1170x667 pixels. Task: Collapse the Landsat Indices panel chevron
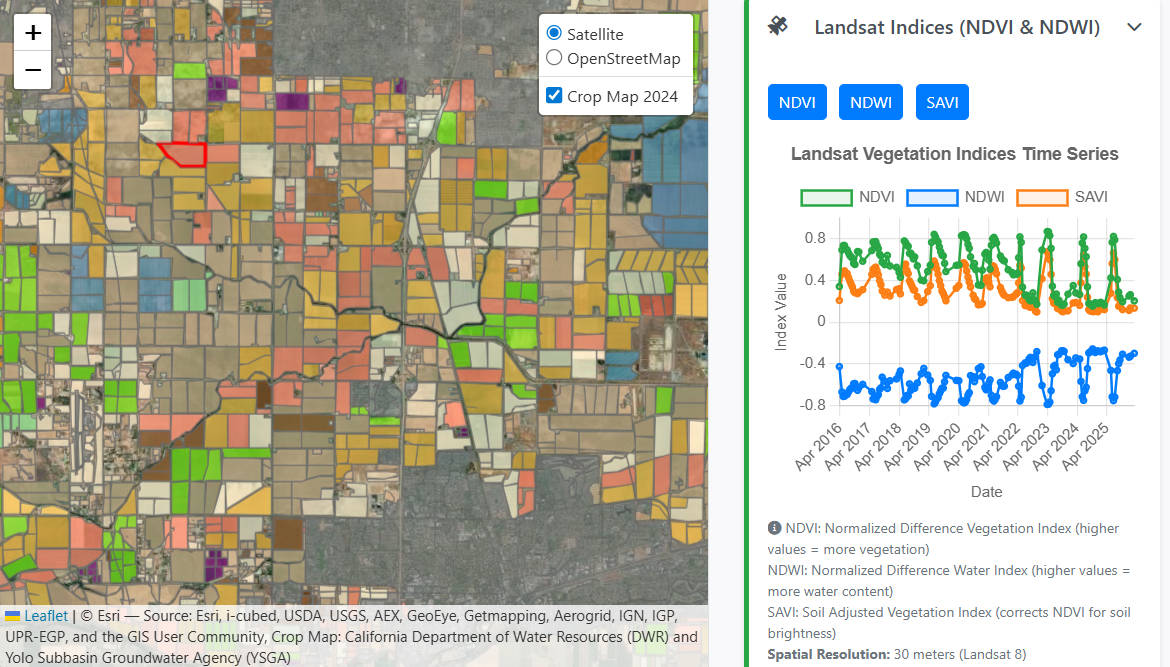pyautogui.click(x=1134, y=27)
